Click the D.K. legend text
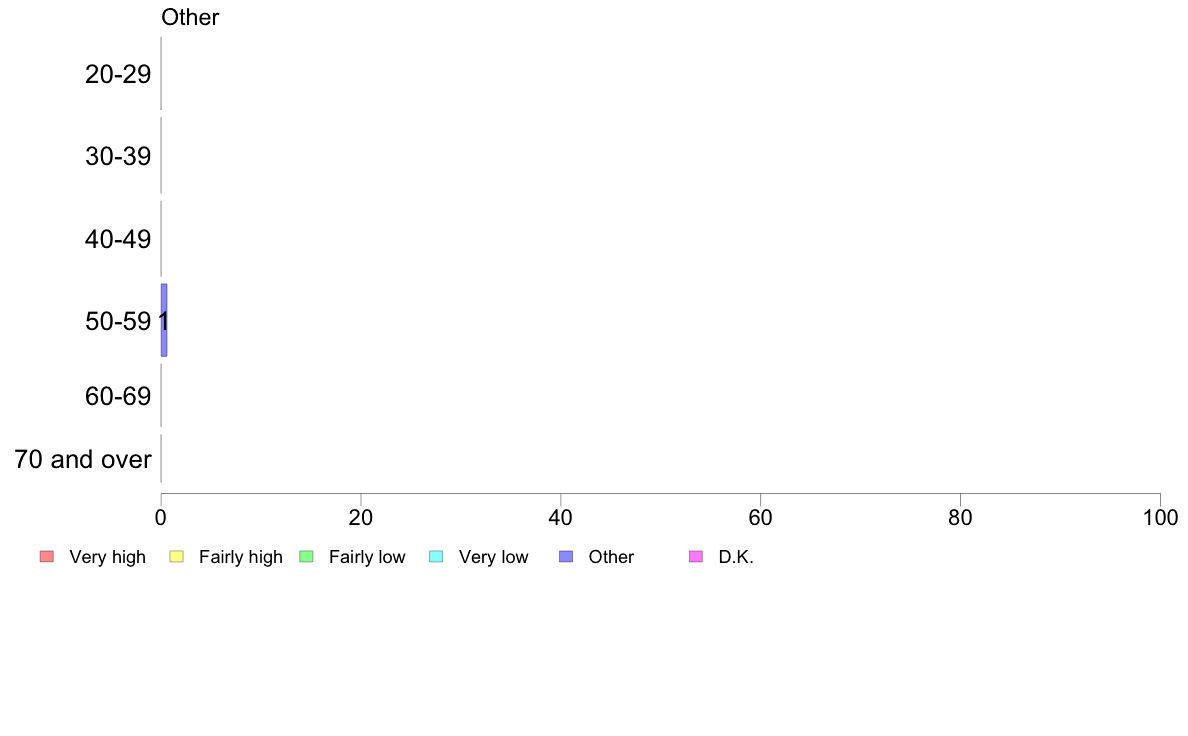 736,557
